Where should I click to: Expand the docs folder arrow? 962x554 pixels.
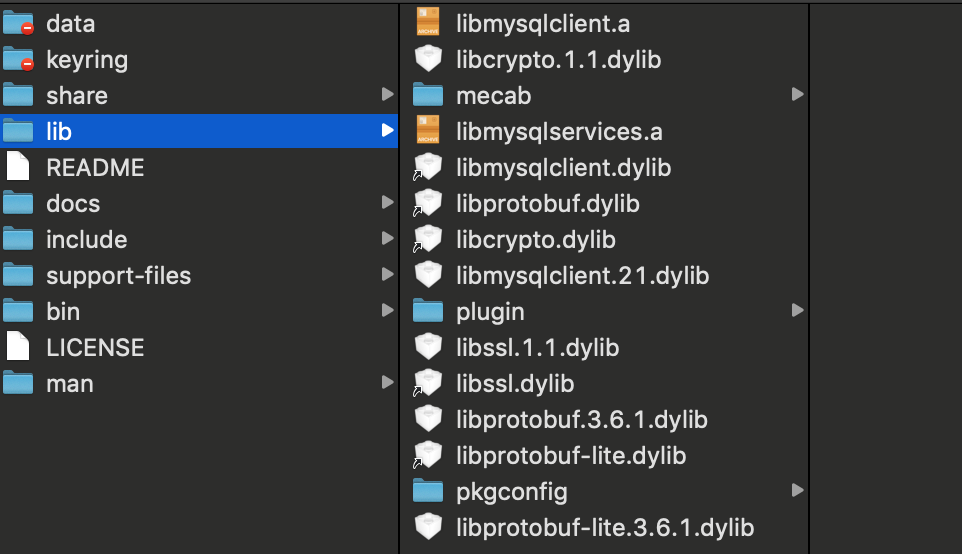point(387,202)
